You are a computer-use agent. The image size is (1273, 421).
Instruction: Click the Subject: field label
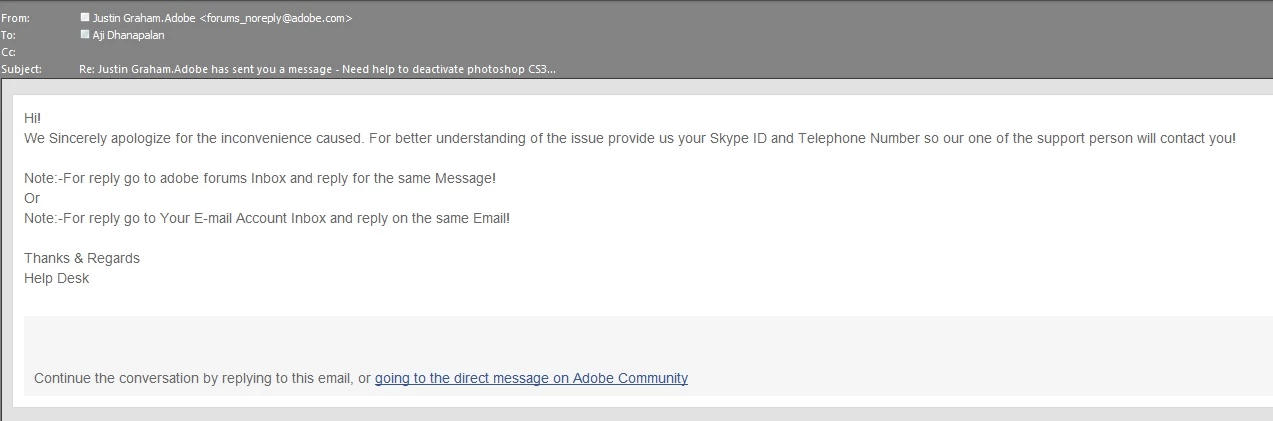22,69
